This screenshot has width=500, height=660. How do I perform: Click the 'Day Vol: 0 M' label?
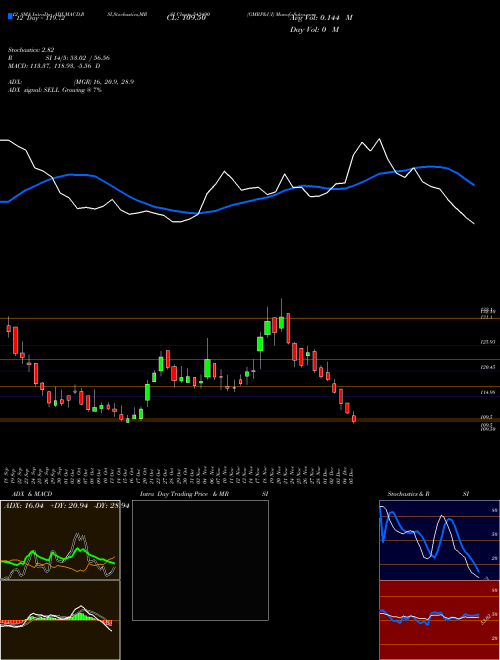(314, 30)
